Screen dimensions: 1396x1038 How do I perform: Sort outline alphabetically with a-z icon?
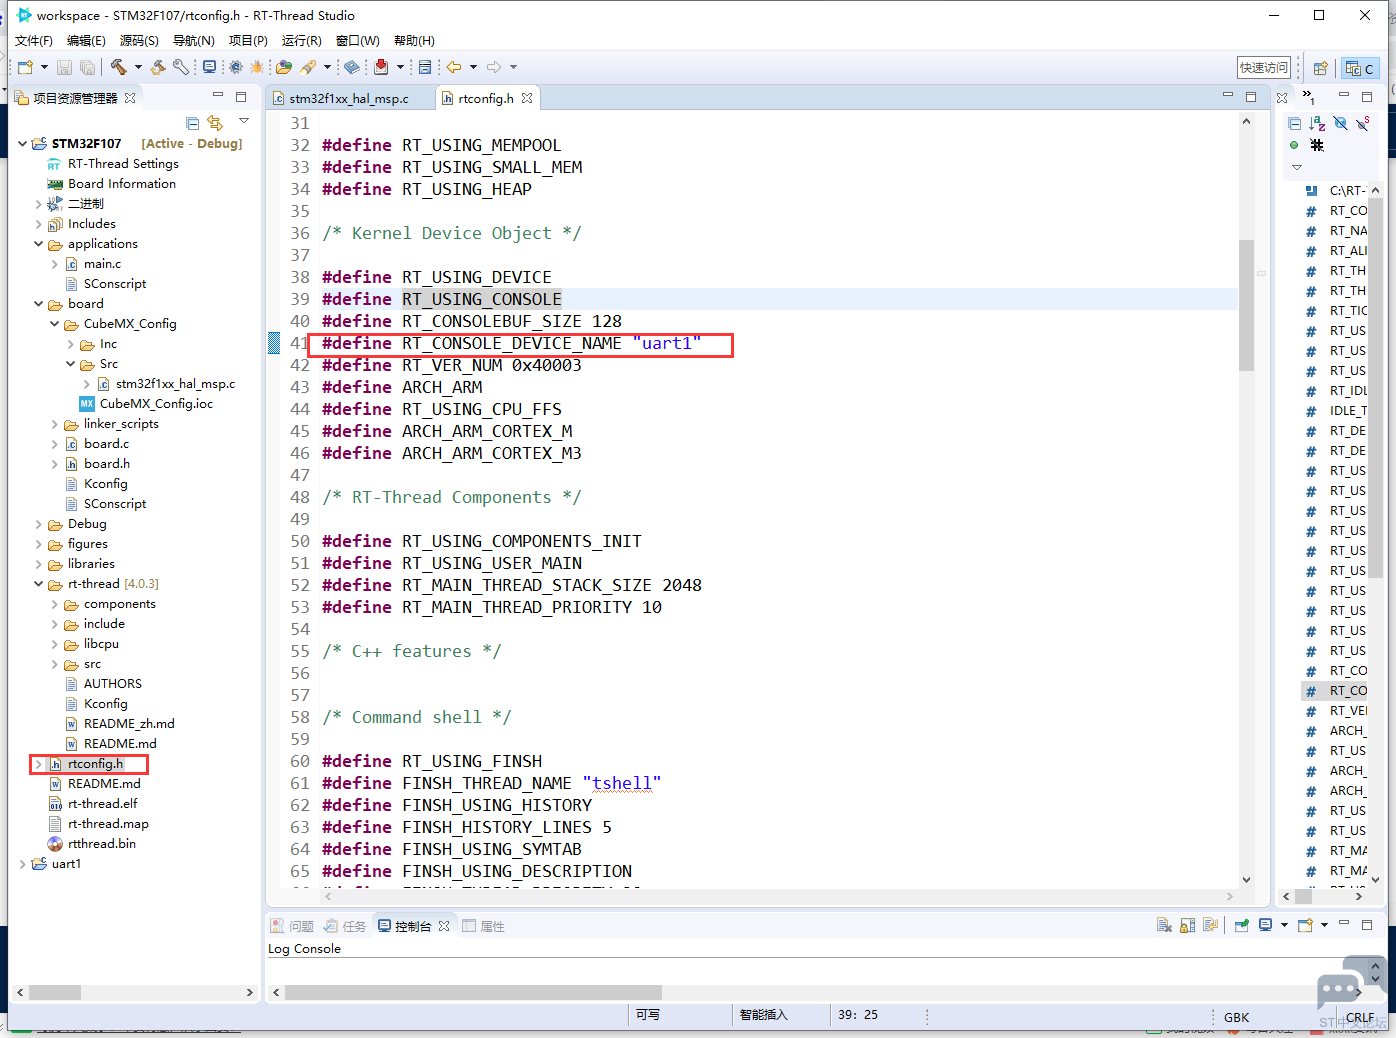click(1317, 123)
